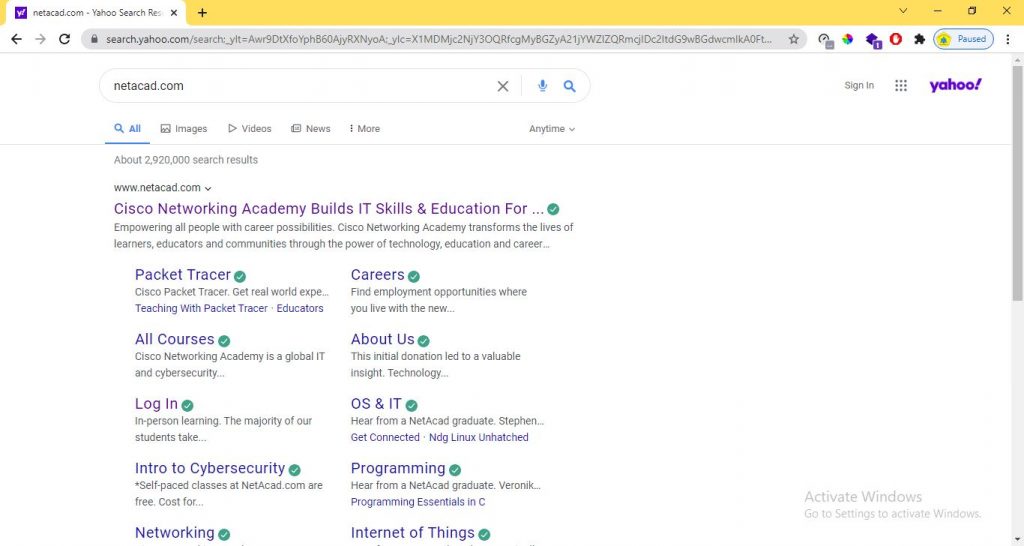Open Cisco Networking Academy Builds IT Skills result
The height and width of the screenshot is (546, 1024).
coord(328,208)
